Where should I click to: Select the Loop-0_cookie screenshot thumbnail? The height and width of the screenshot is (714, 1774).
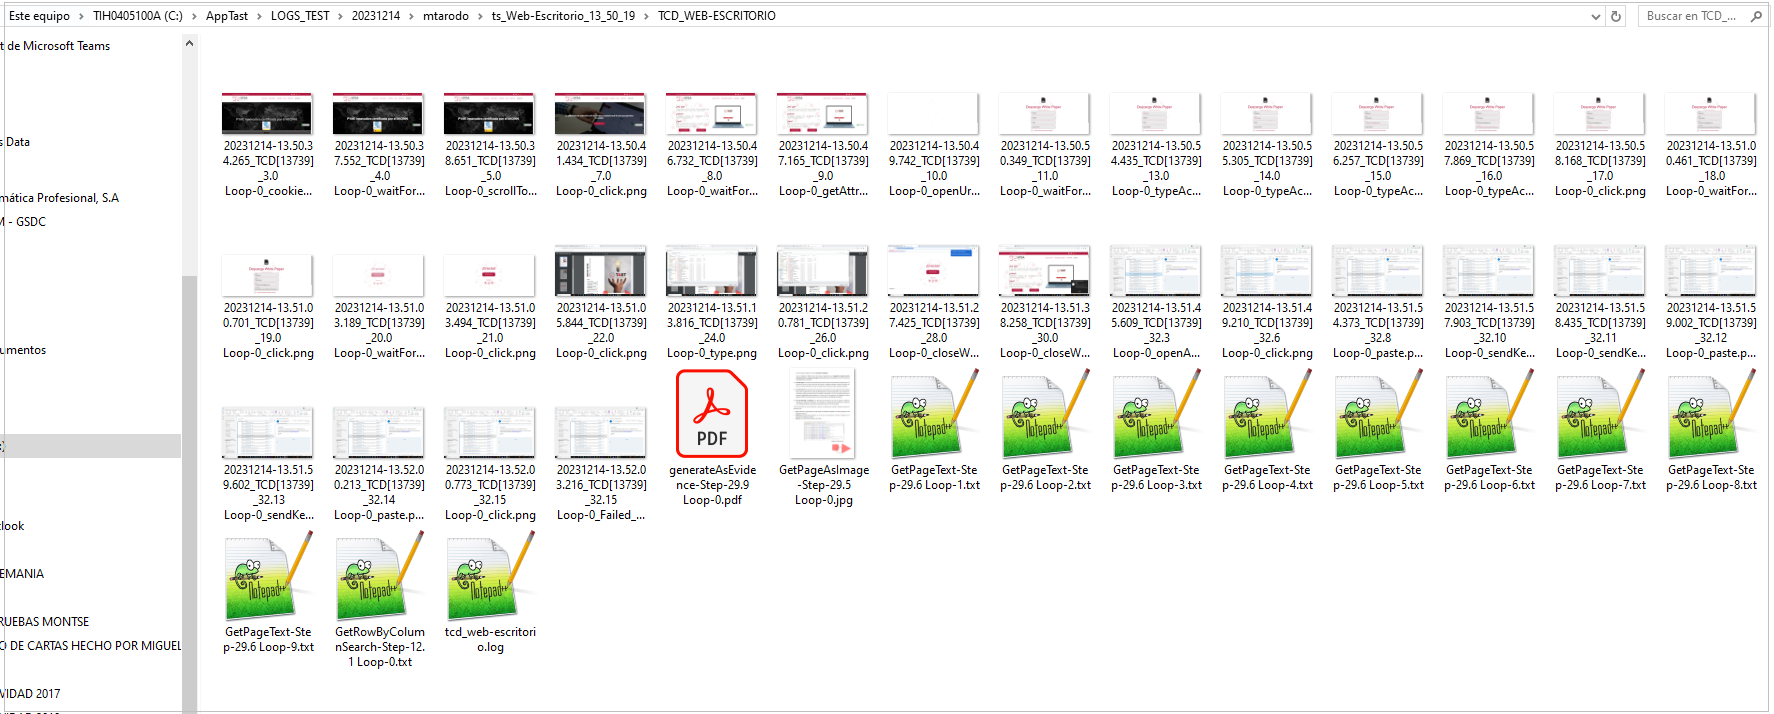tap(267, 114)
